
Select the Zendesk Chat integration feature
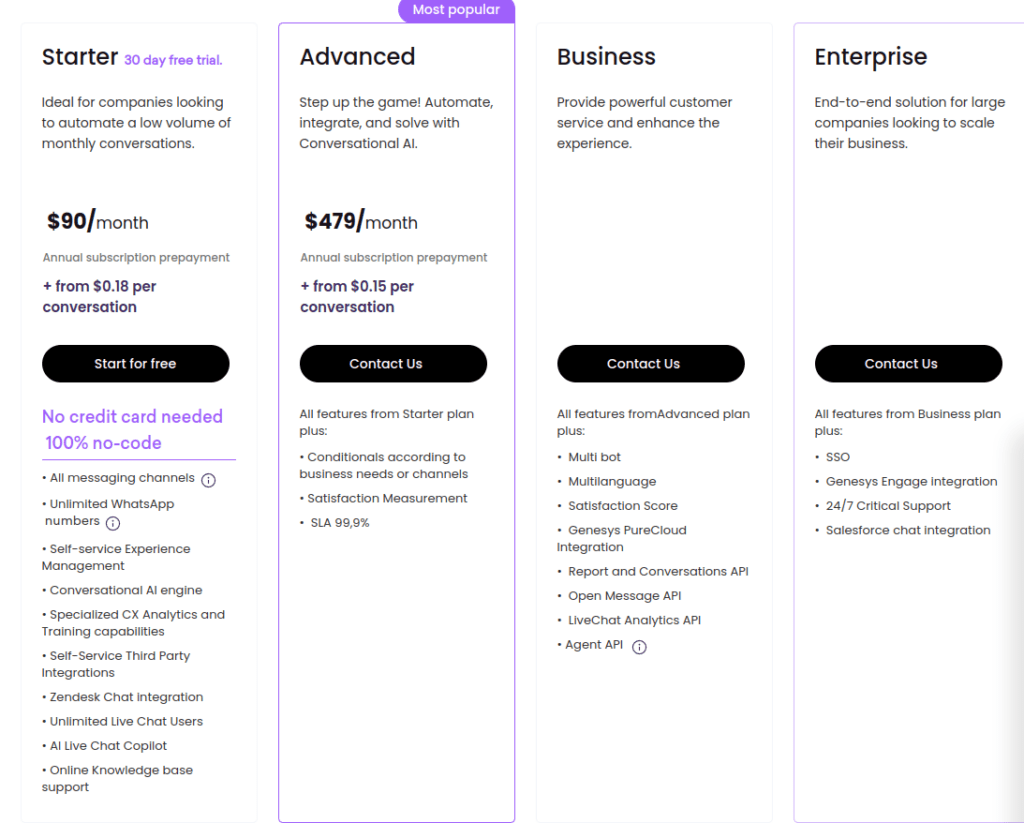(x=123, y=697)
